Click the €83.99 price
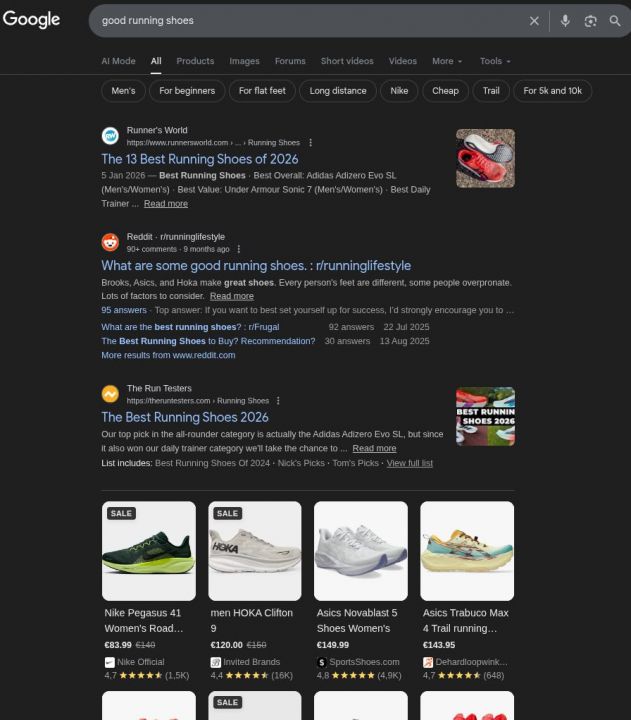 pyautogui.click(x=118, y=645)
